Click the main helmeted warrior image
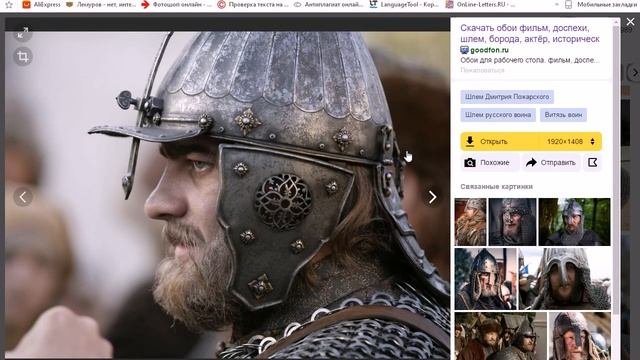 [227, 195]
